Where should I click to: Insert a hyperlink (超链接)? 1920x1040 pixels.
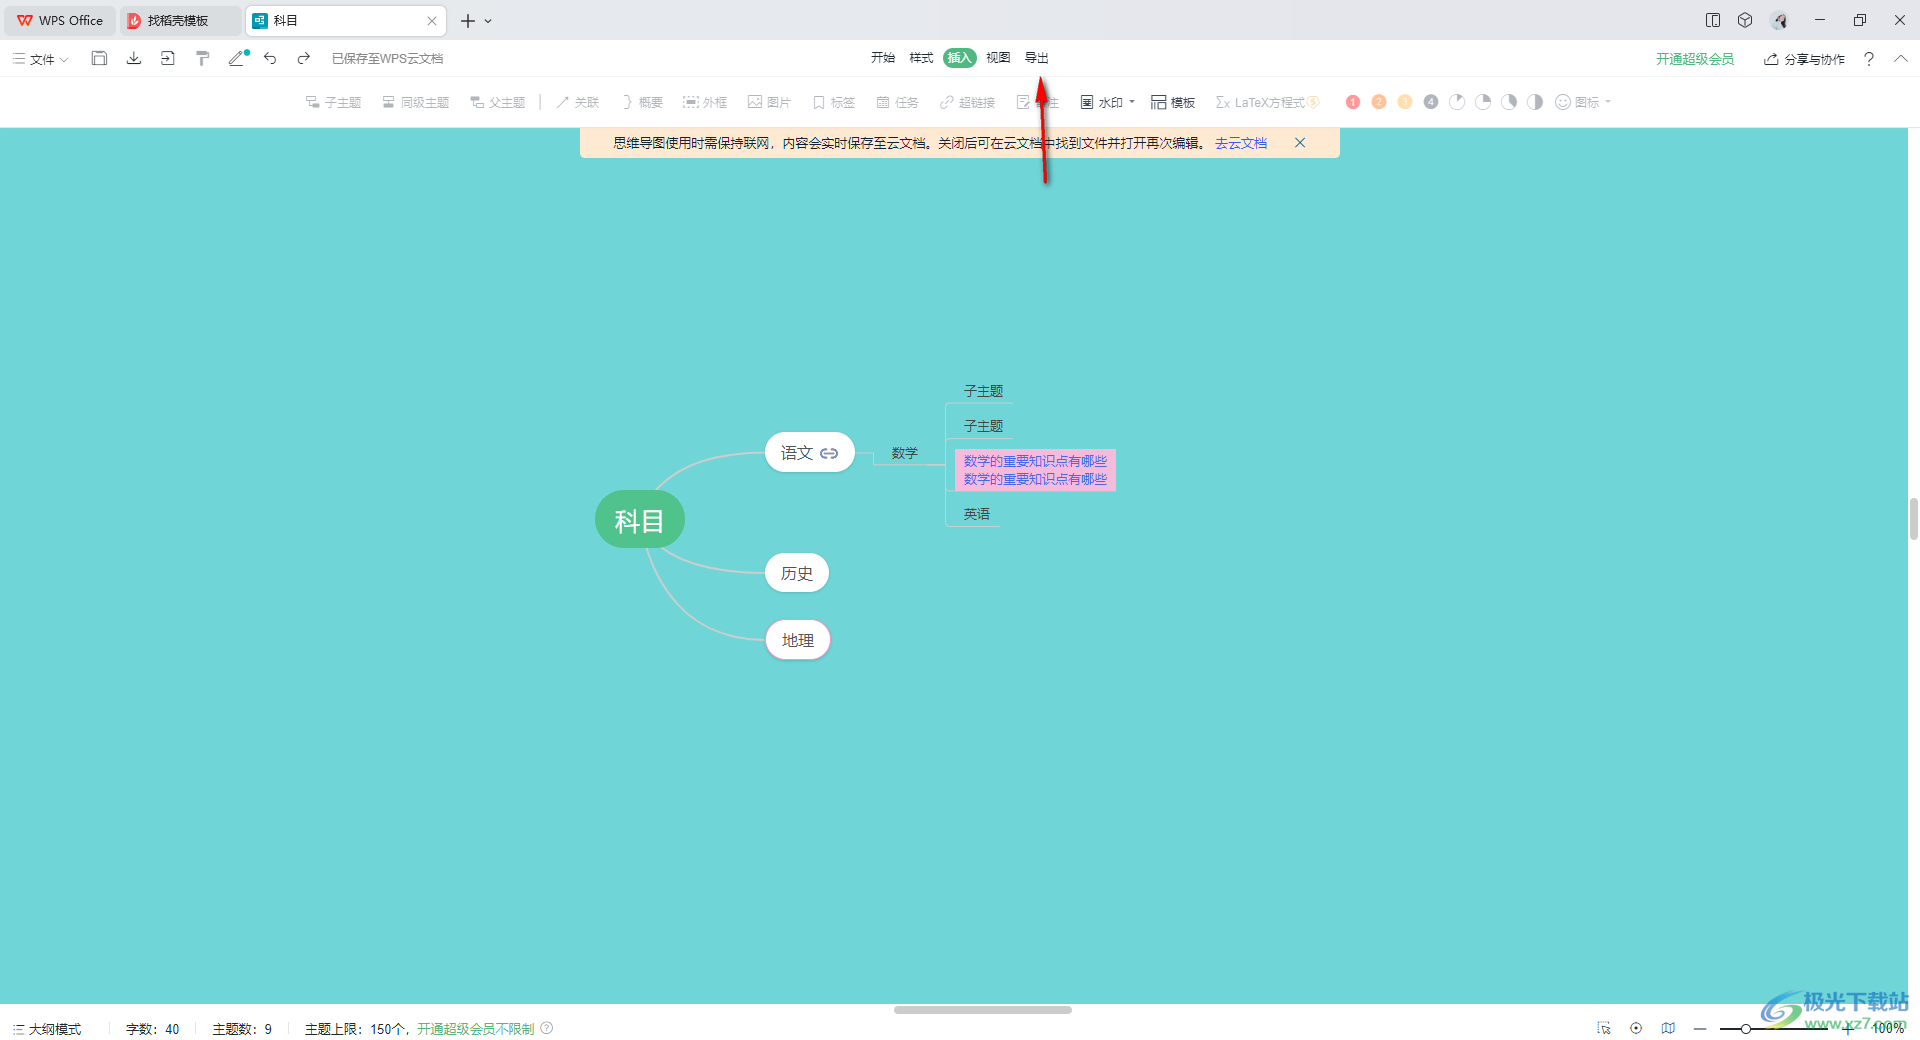tap(967, 102)
